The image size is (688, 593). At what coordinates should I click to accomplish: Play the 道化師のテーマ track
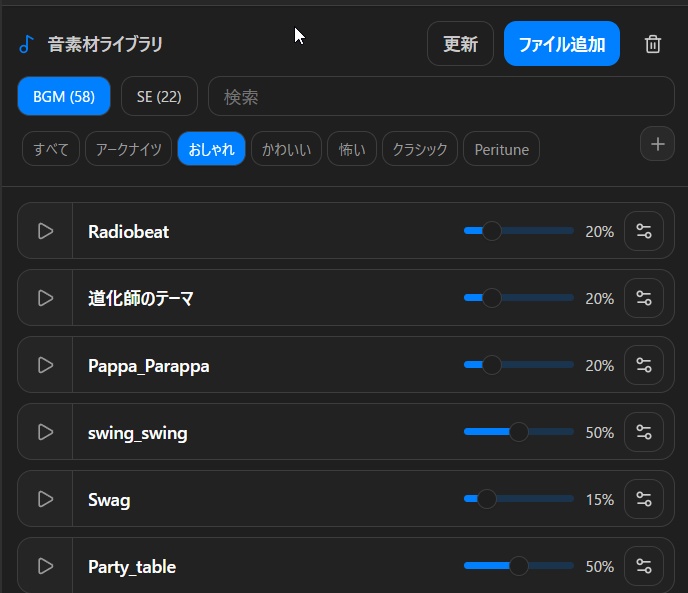(x=45, y=298)
